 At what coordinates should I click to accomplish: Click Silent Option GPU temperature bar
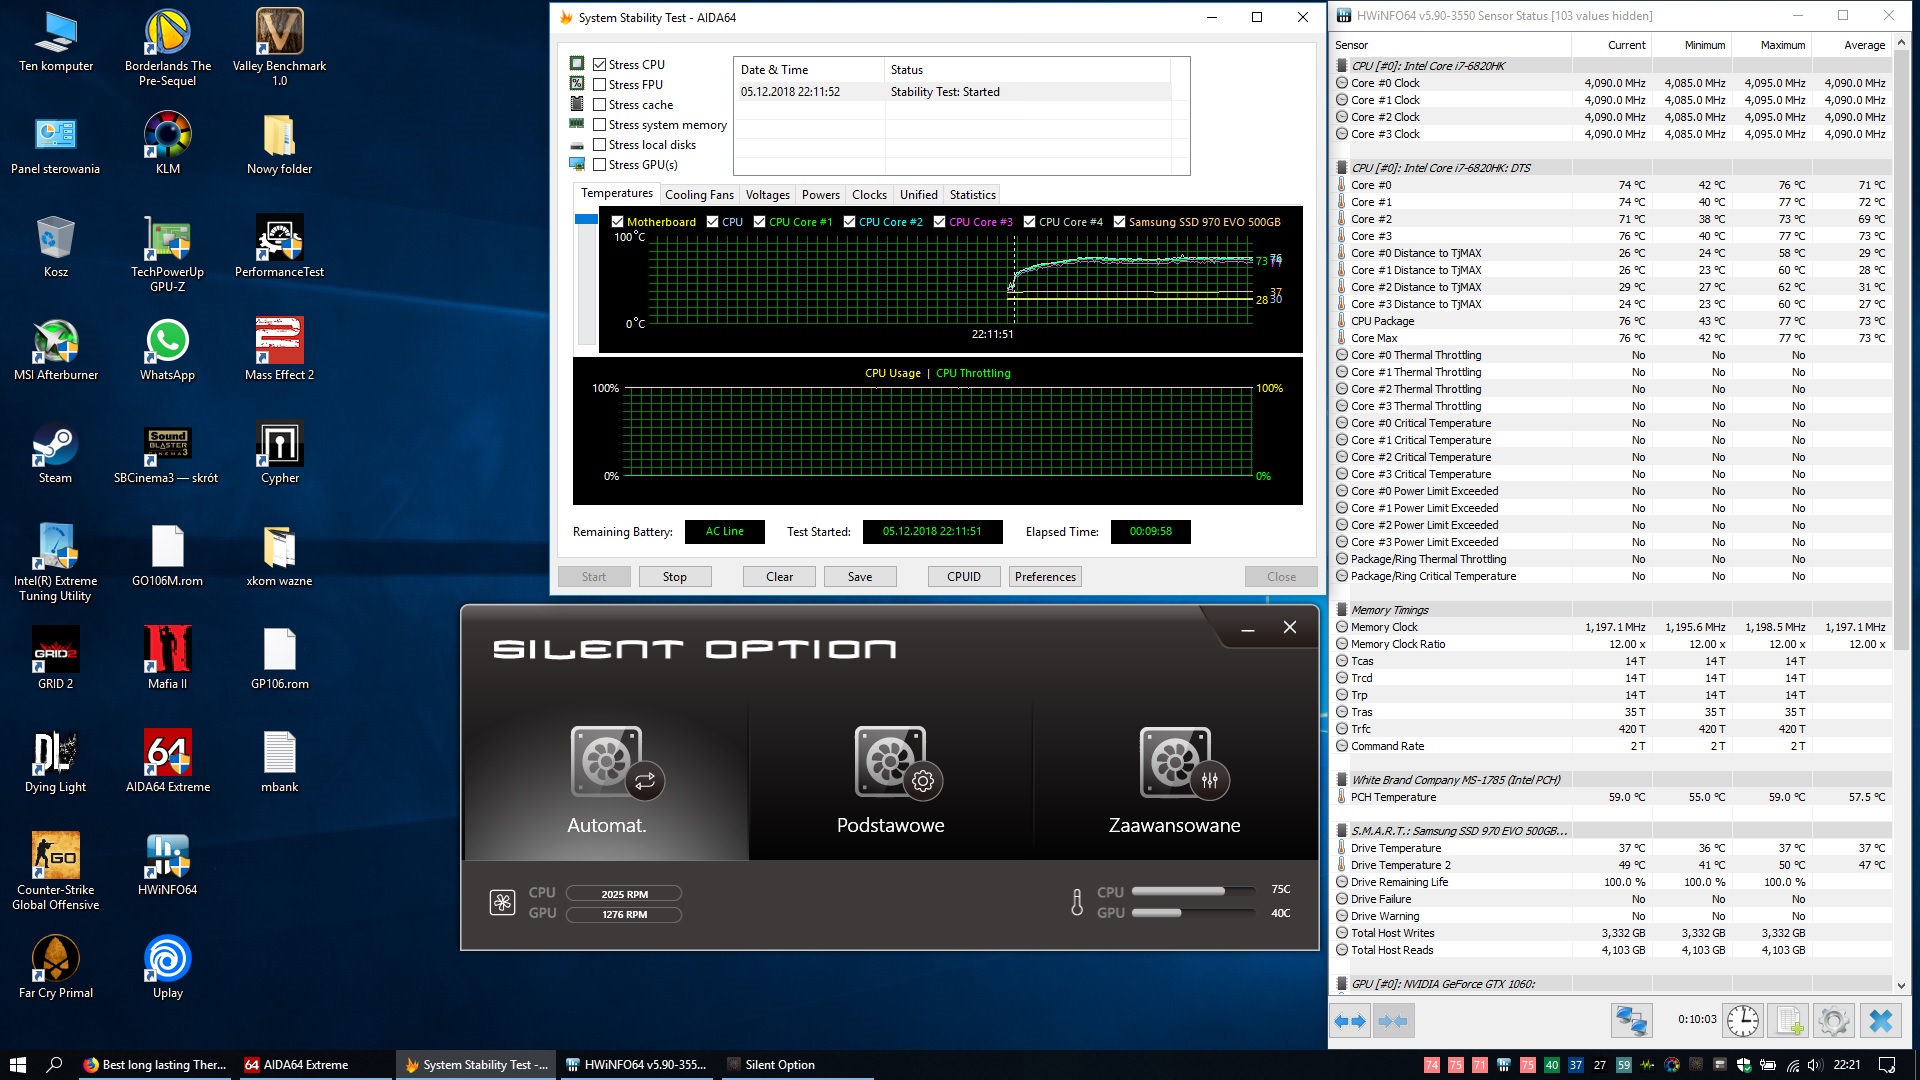1193,912
